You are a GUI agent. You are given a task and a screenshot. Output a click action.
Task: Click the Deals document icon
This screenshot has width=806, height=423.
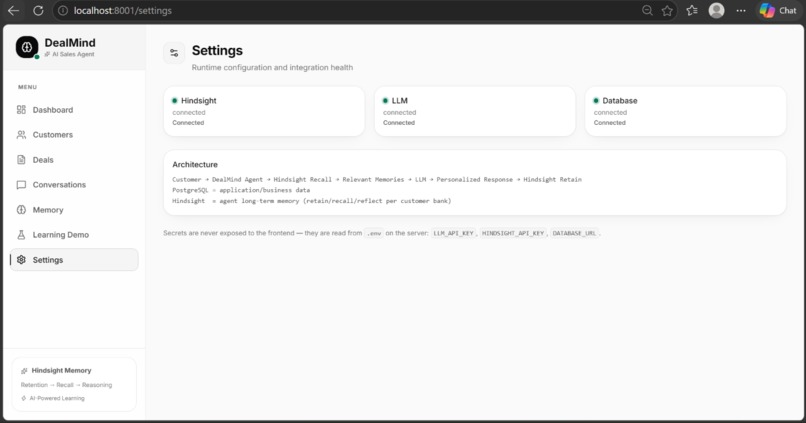21,160
